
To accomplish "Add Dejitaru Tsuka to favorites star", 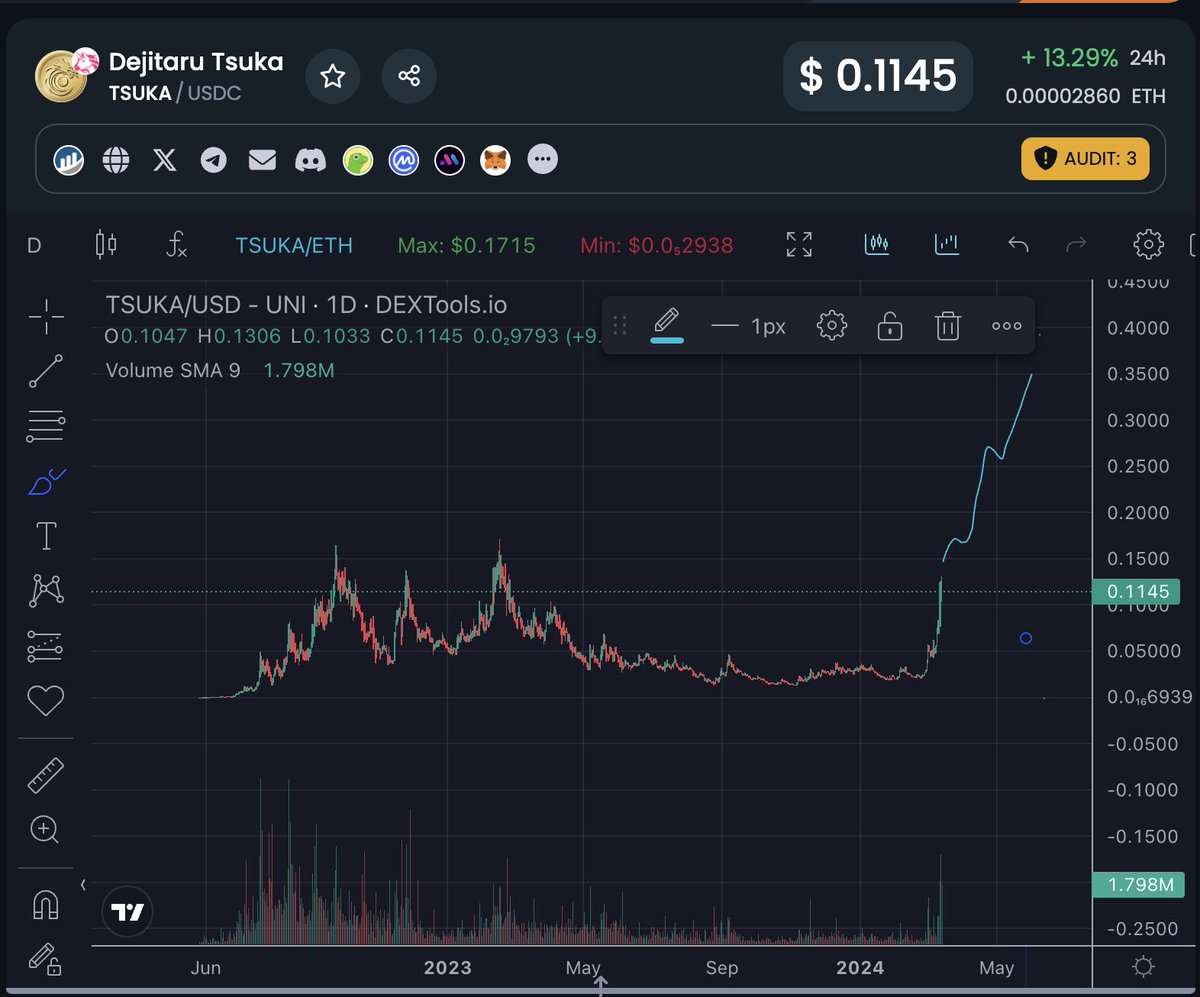I will [x=333, y=76].
